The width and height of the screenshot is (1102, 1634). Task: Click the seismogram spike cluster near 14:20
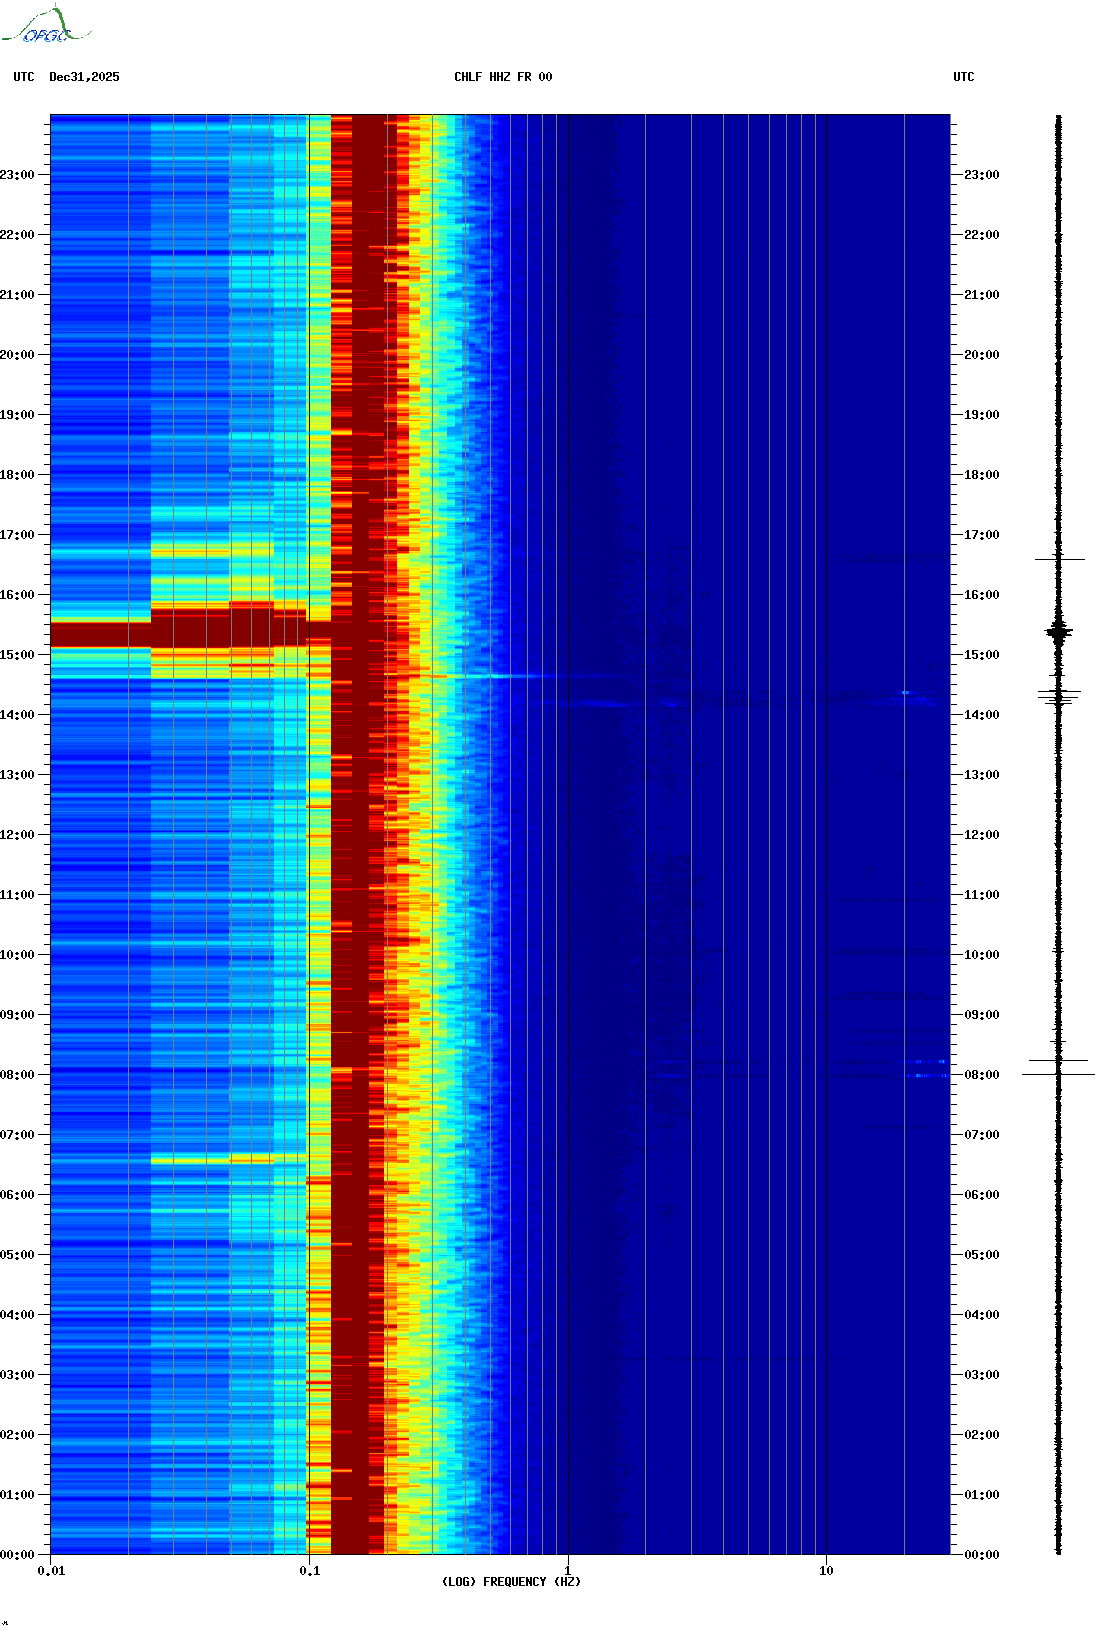1059,696
